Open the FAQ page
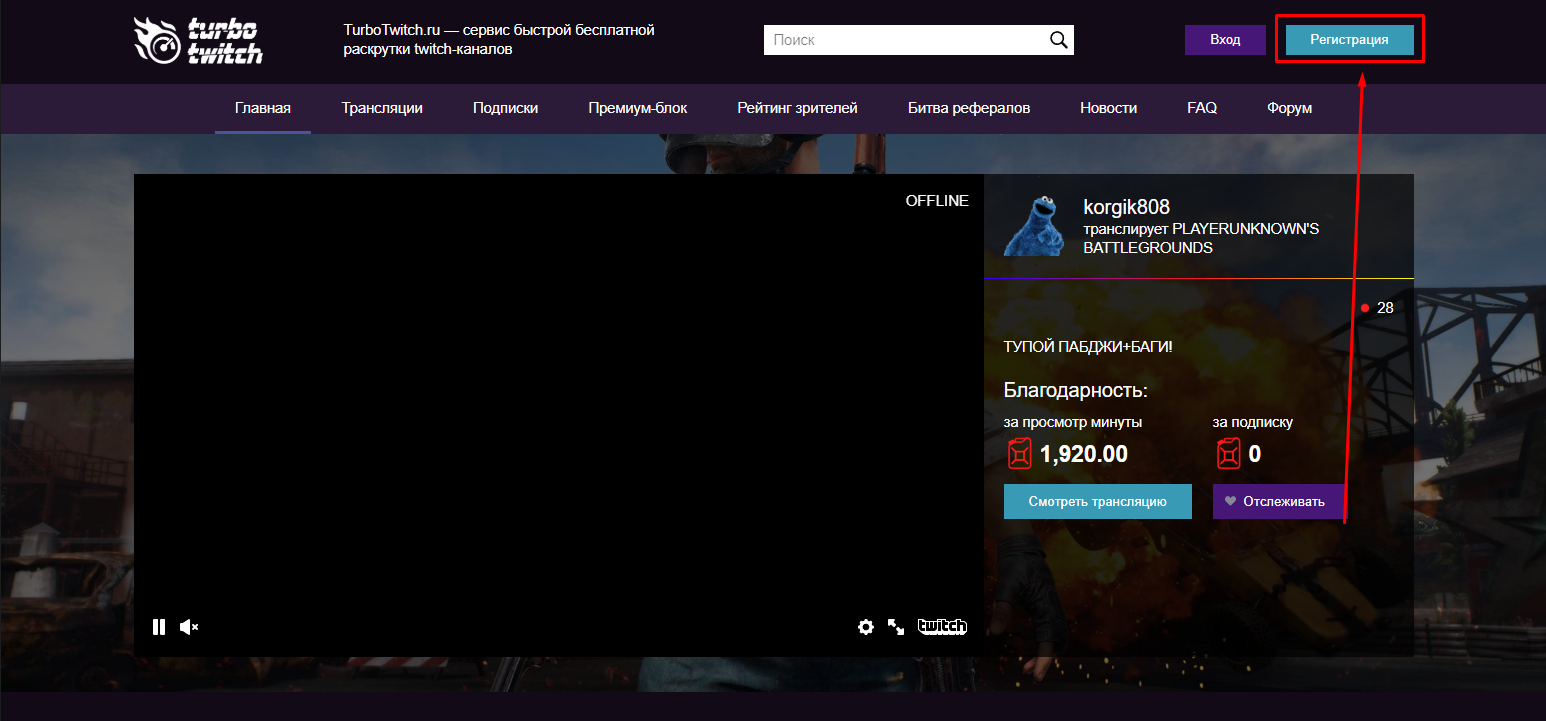 [1202, 108]
